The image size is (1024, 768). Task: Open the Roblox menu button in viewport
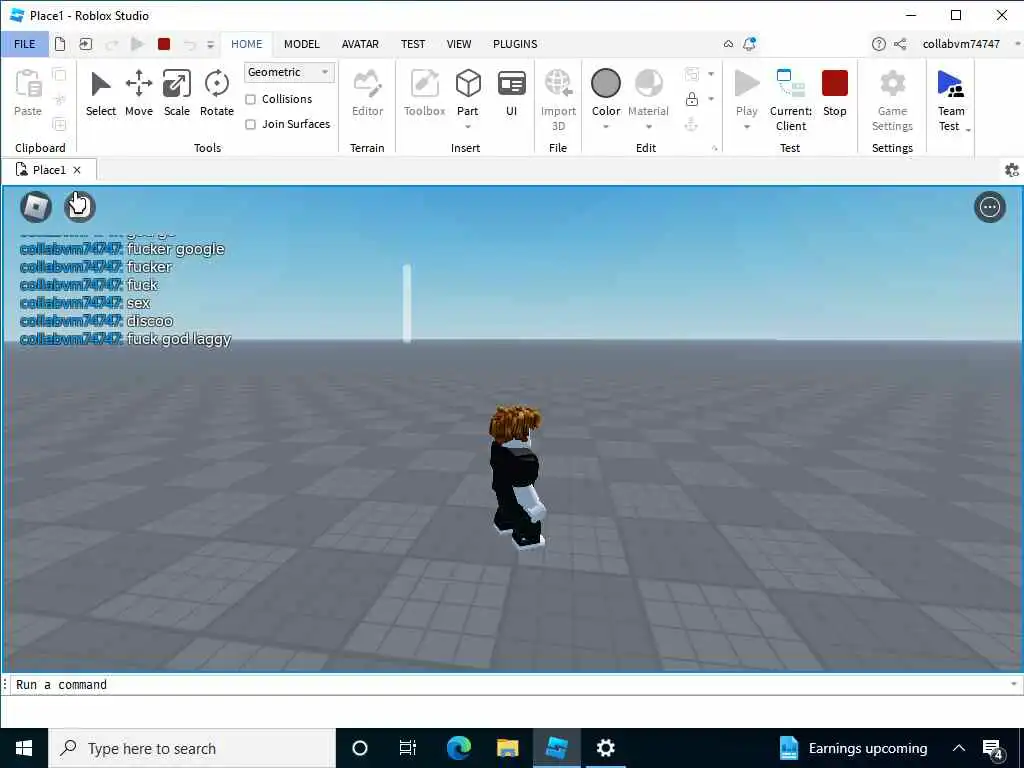point(36,207)
